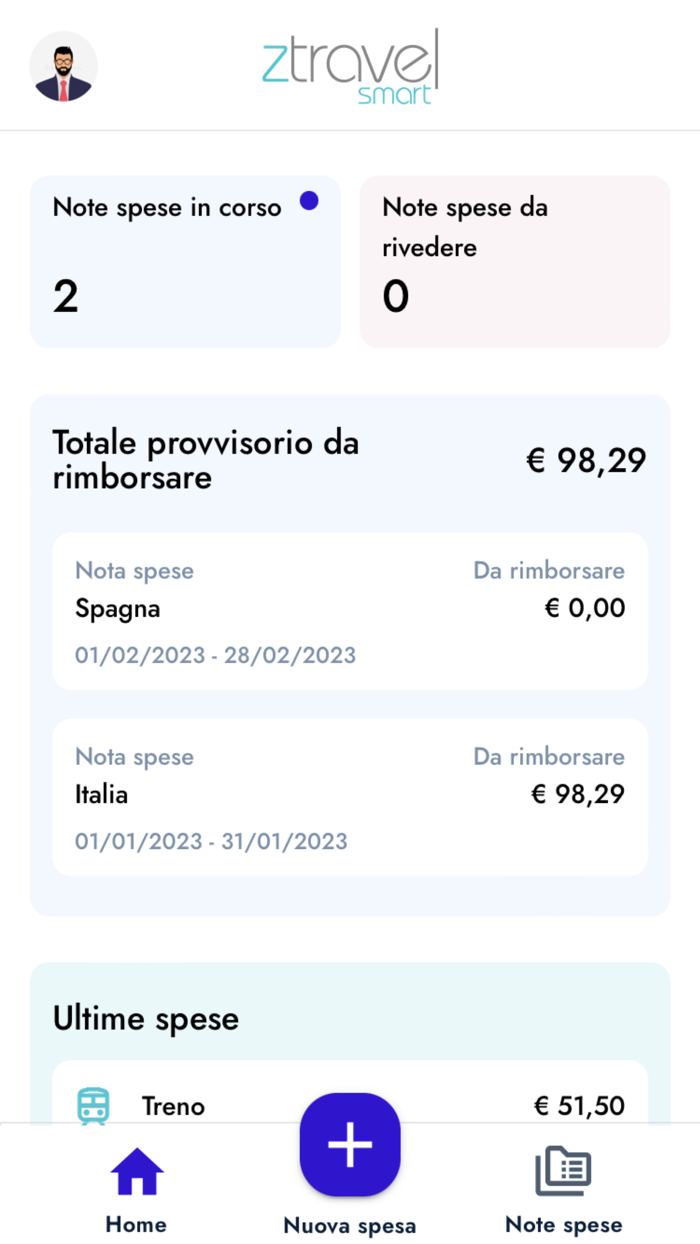Tap the Ultime spese section header
The image size is (700, 1244).
[x=145, y=1018]
